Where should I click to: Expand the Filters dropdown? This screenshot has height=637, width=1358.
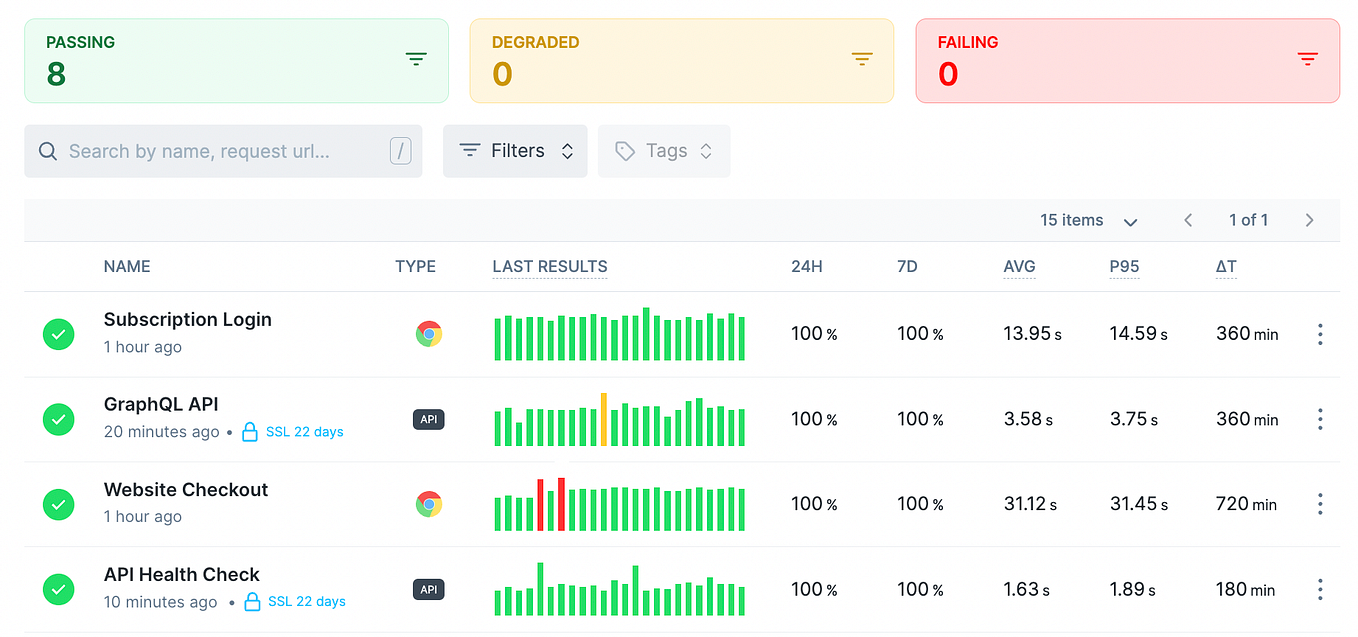515,151
